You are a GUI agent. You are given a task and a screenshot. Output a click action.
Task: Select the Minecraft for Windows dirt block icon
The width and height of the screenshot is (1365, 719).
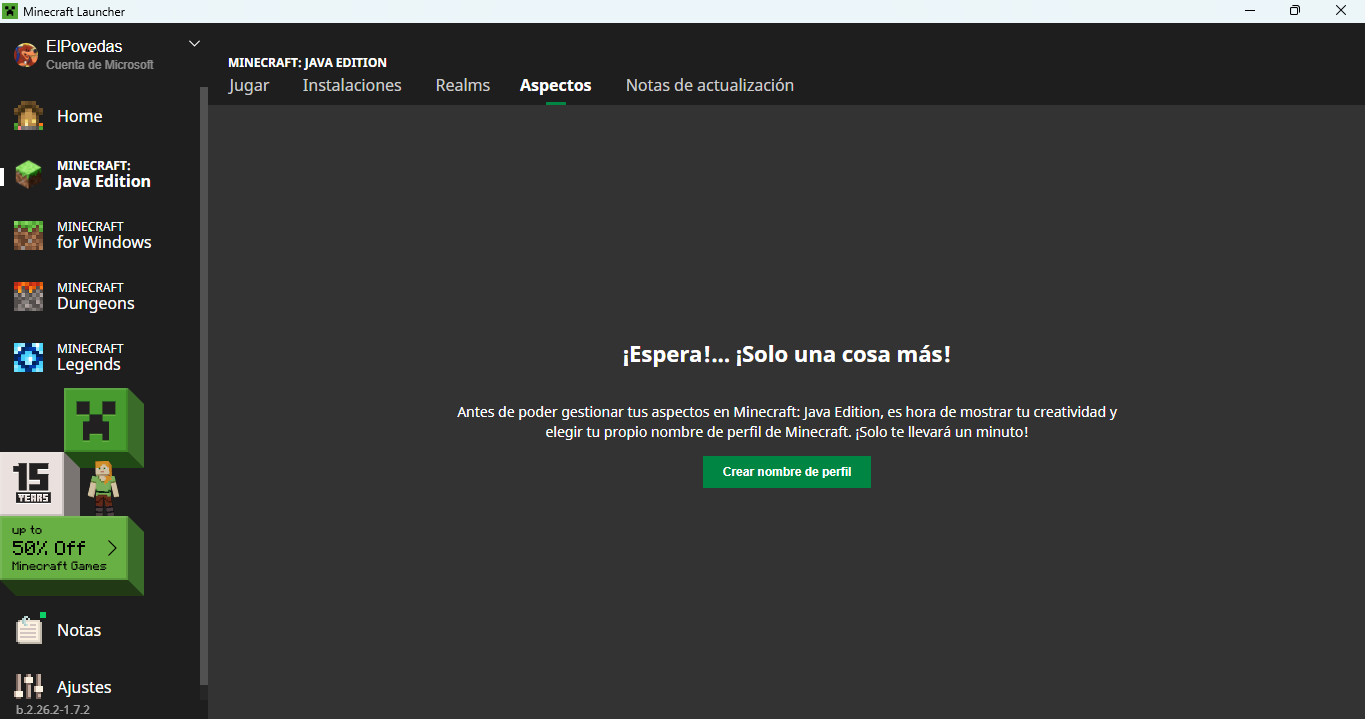pos(28,235)
